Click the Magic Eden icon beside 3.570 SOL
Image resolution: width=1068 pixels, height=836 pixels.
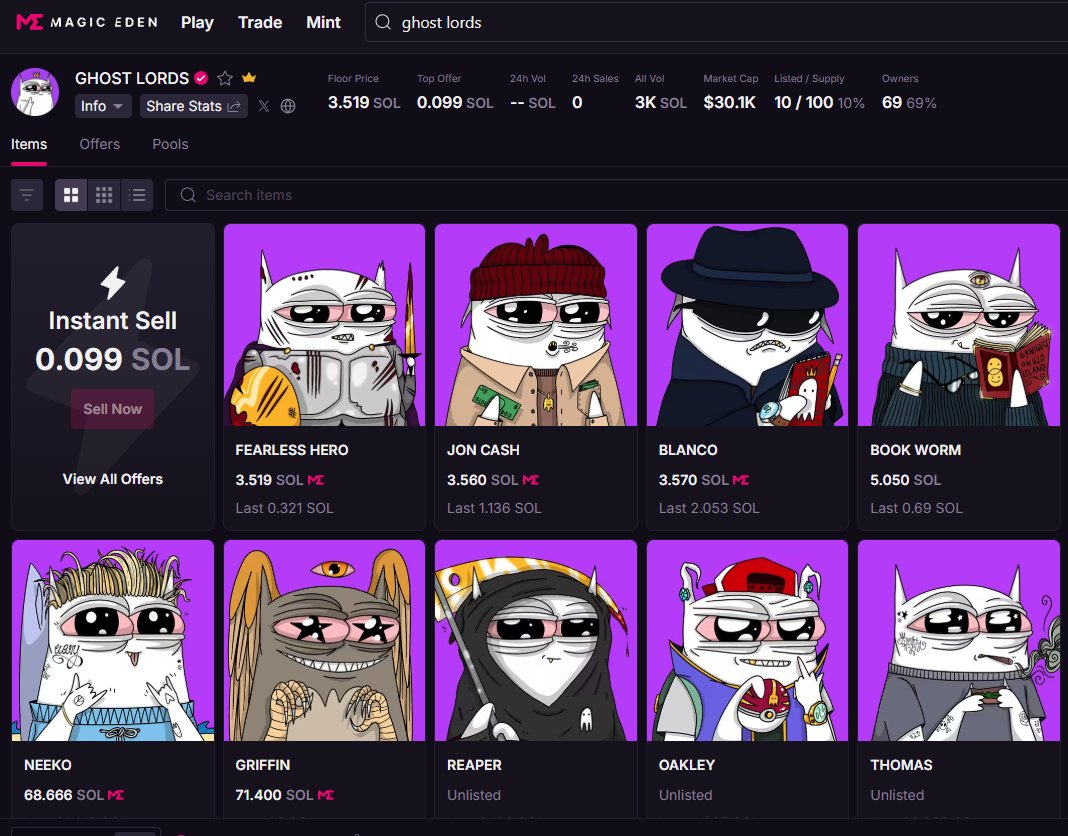[740, 480]
